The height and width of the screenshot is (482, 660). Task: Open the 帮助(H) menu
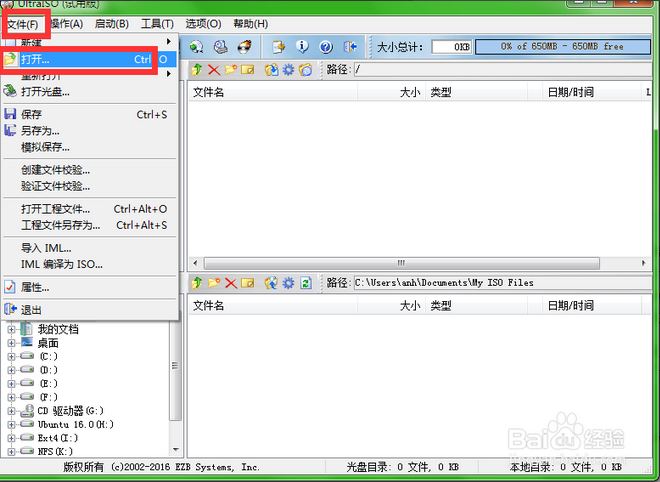click(x=251, y=24)
